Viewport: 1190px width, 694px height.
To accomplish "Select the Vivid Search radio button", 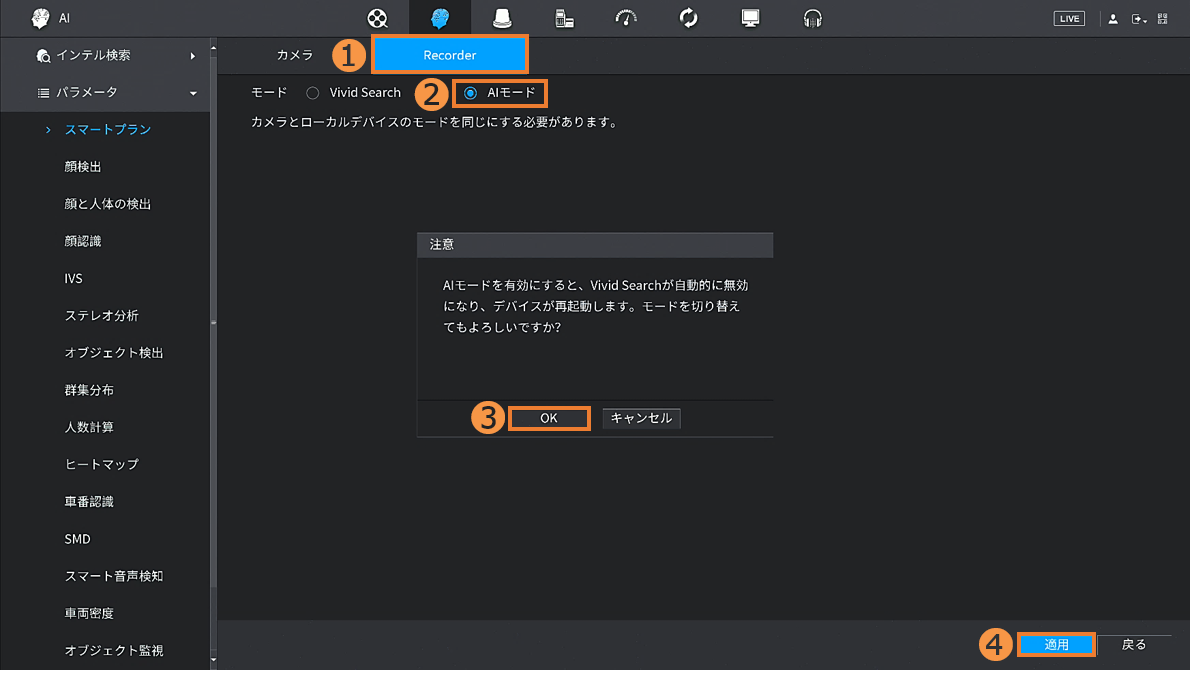I will (313, 93).
